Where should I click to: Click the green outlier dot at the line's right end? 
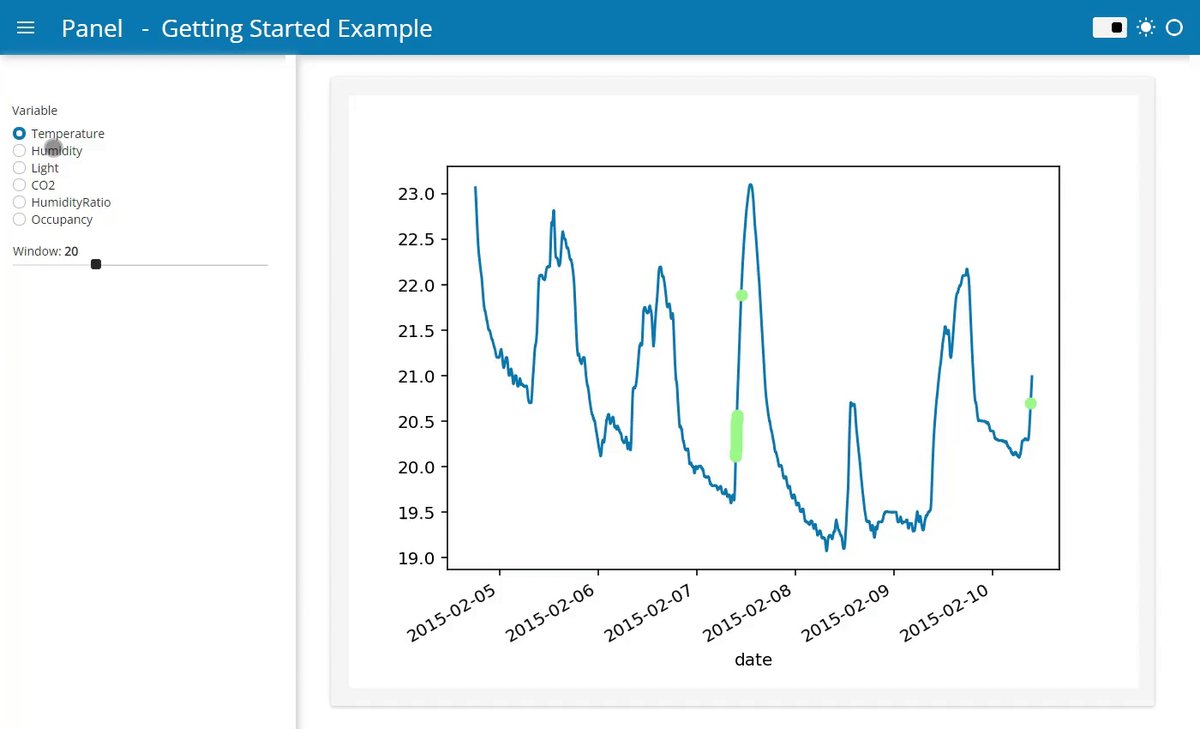point(1031,403)
